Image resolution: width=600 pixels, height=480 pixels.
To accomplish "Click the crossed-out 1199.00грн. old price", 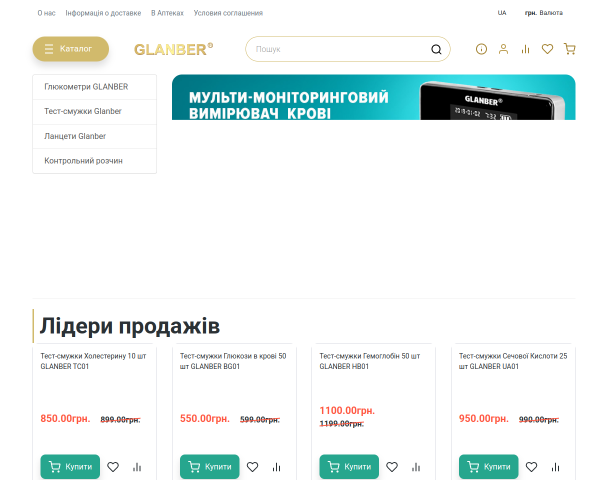I will (342, 423).
